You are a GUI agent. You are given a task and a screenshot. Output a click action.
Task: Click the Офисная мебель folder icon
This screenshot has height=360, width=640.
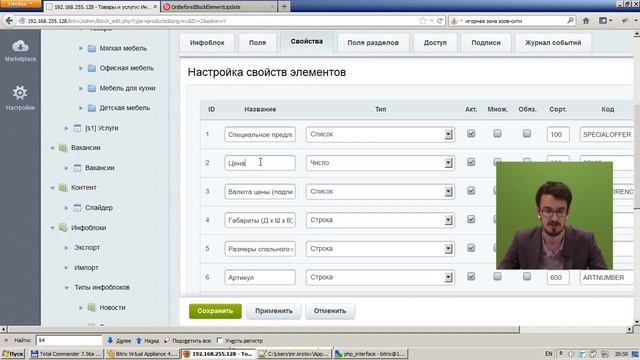(92, 68)
